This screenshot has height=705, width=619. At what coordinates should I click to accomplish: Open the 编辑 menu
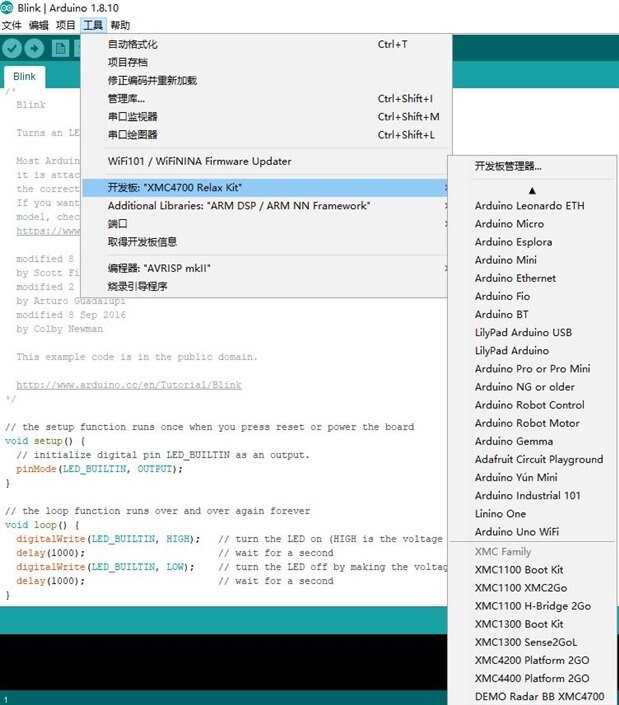pyautogui.click(x=39, y=25)
